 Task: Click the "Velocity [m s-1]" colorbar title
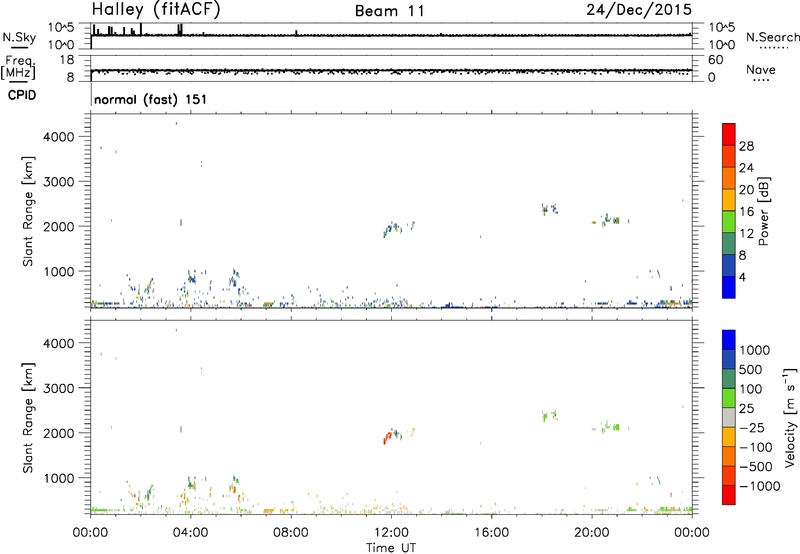pyautogui.click(x=790, y=417)
